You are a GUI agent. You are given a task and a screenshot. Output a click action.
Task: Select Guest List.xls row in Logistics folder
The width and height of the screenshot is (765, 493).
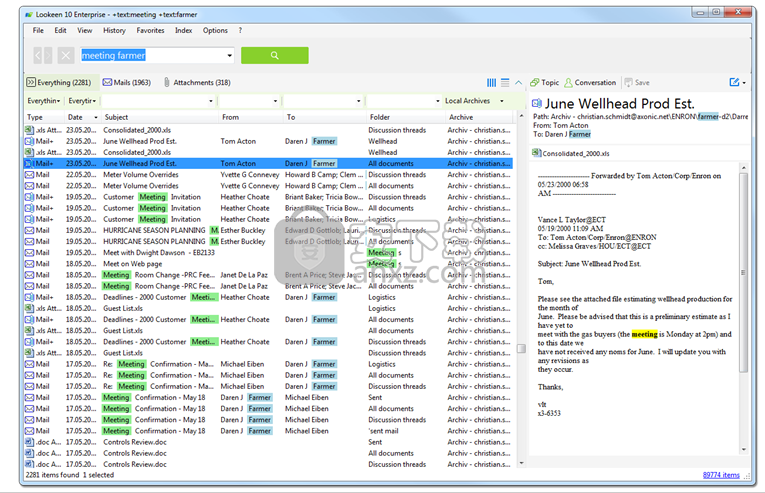click(x=268, y=308)
